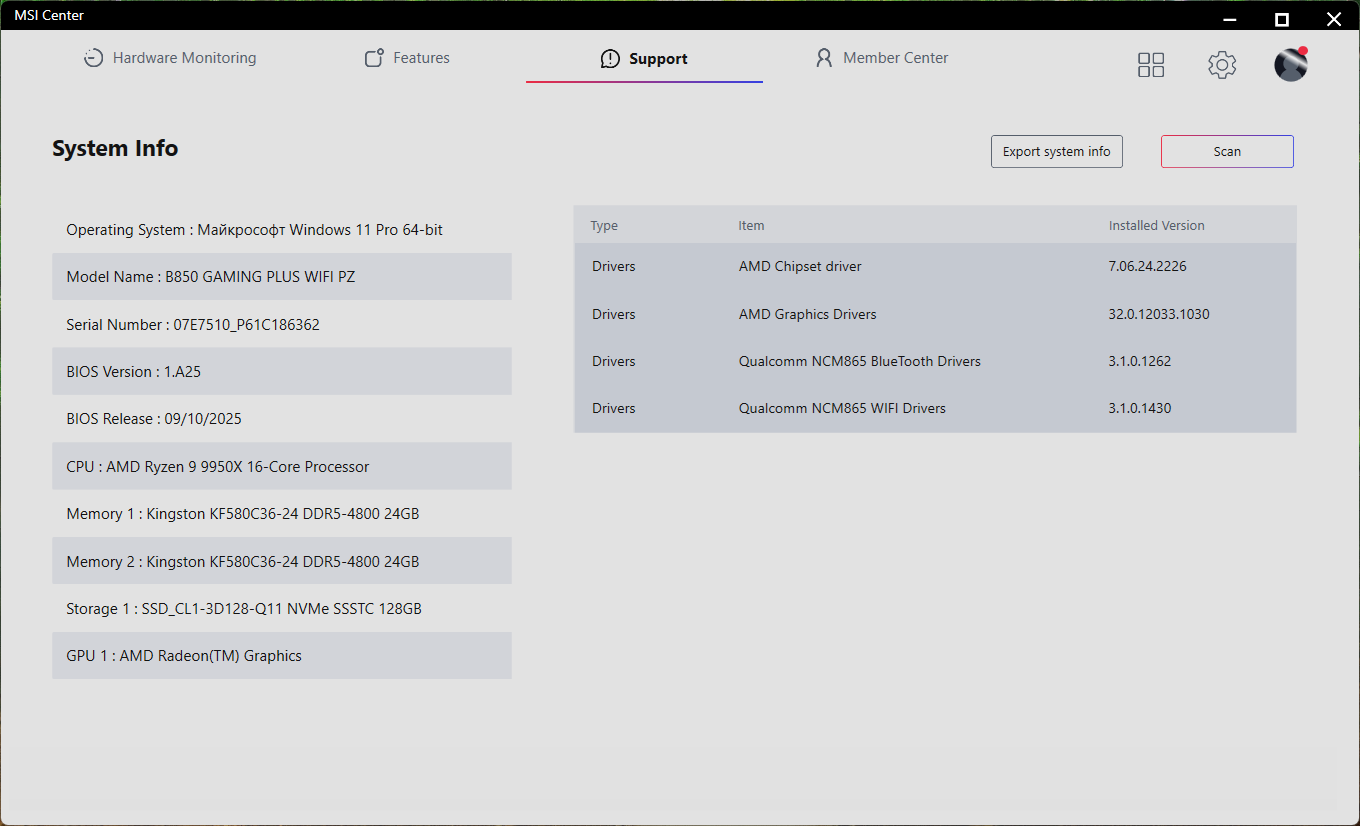Open the user profile avatar
The height and width of the screenshot is (826, 1360).
point(1291,64)
